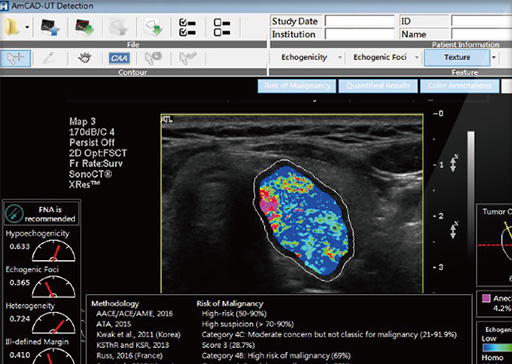Screen dimensions: 512x364
Task: Open the Echogenicity dropdown arrow
Action: tap(340, 57)
